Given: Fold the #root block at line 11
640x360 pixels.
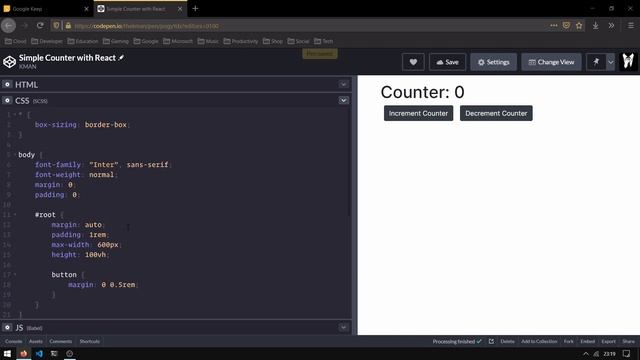Looking at the screenshot, I should 15,215.
